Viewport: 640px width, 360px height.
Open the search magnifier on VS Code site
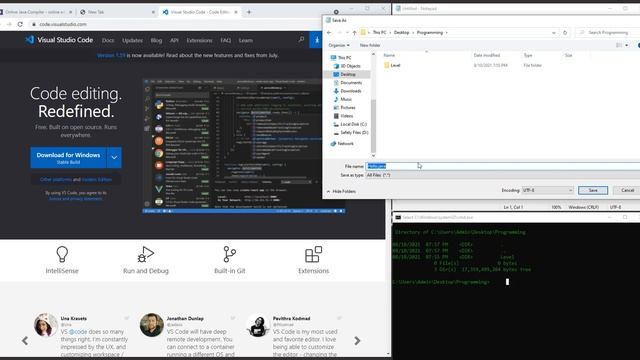point(301,40)
